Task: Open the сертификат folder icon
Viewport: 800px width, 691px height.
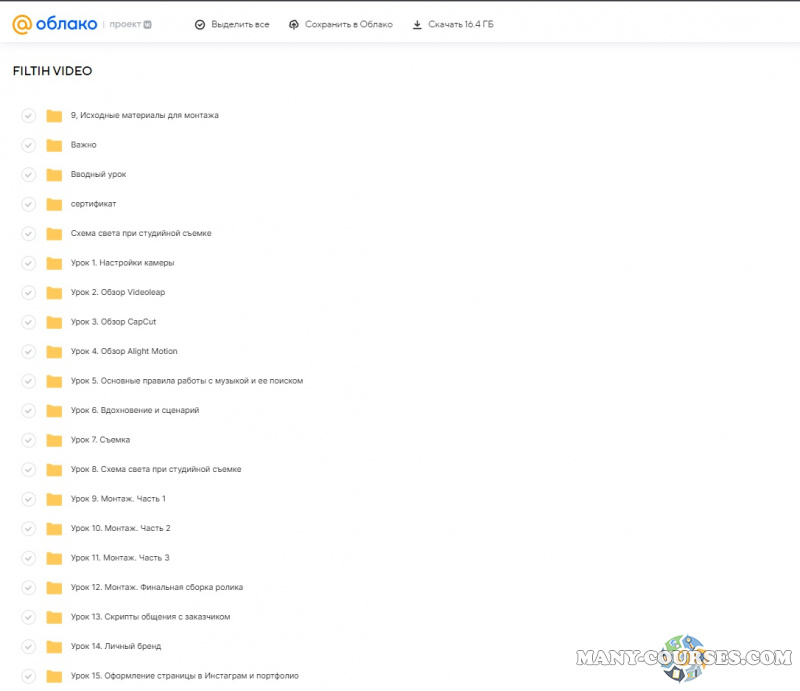Action: pos(54,204)
